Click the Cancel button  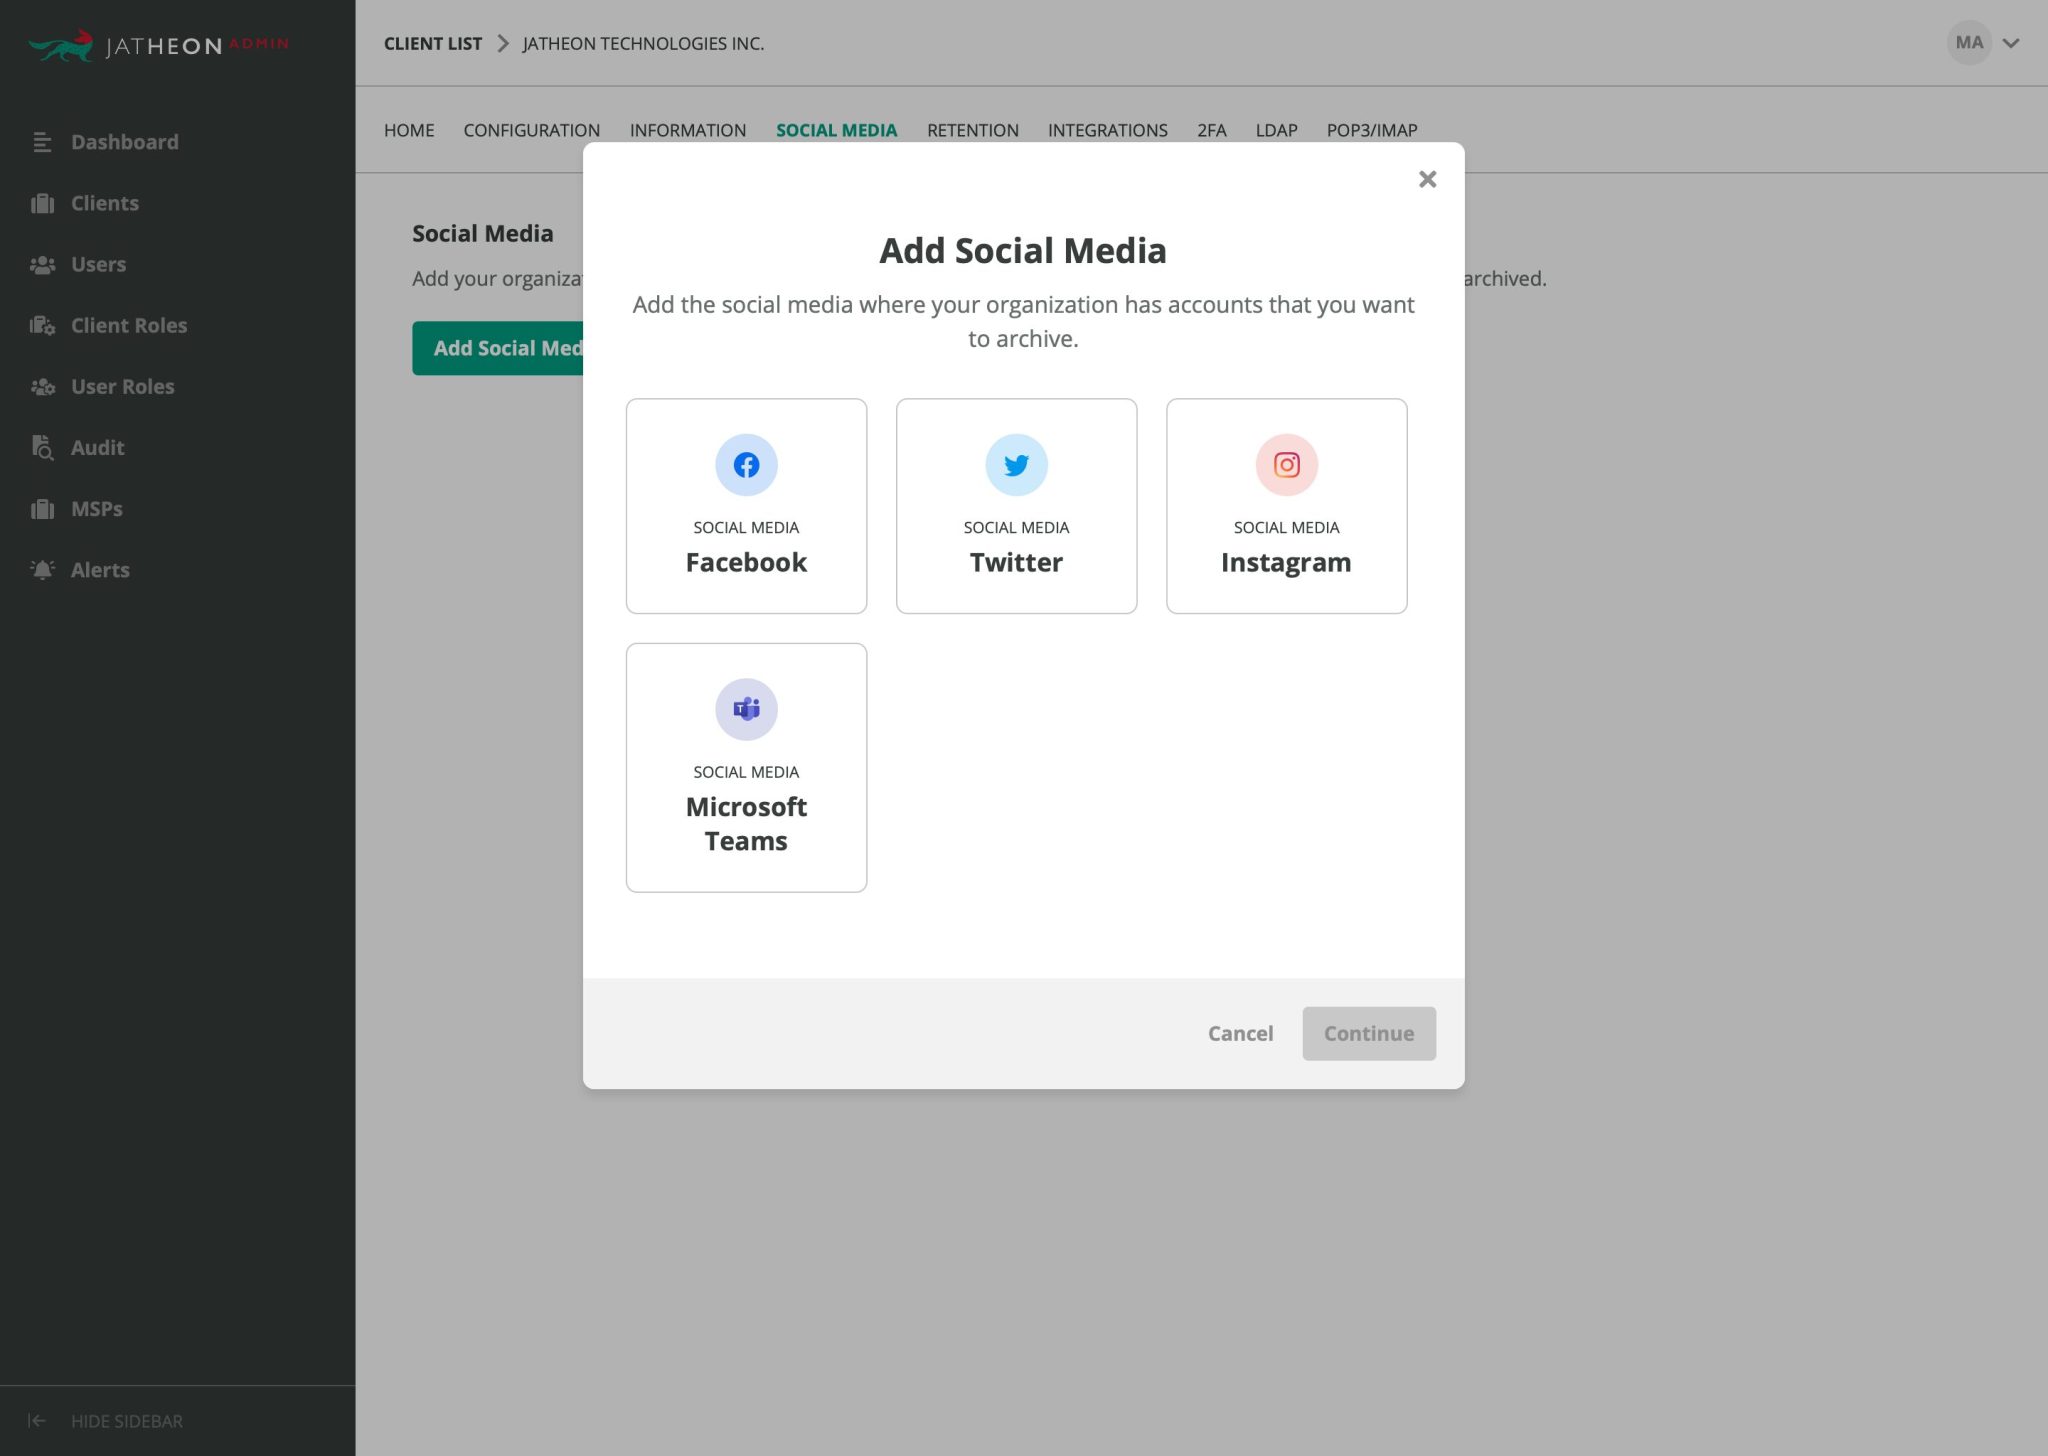click(1240, 1033)
